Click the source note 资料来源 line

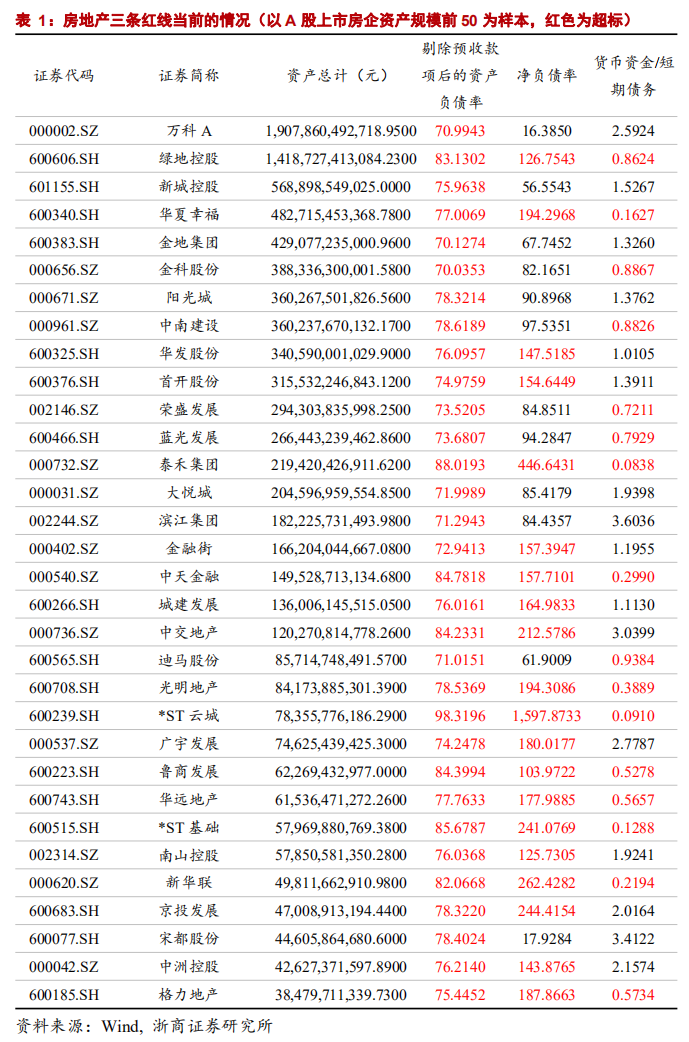144,1026
